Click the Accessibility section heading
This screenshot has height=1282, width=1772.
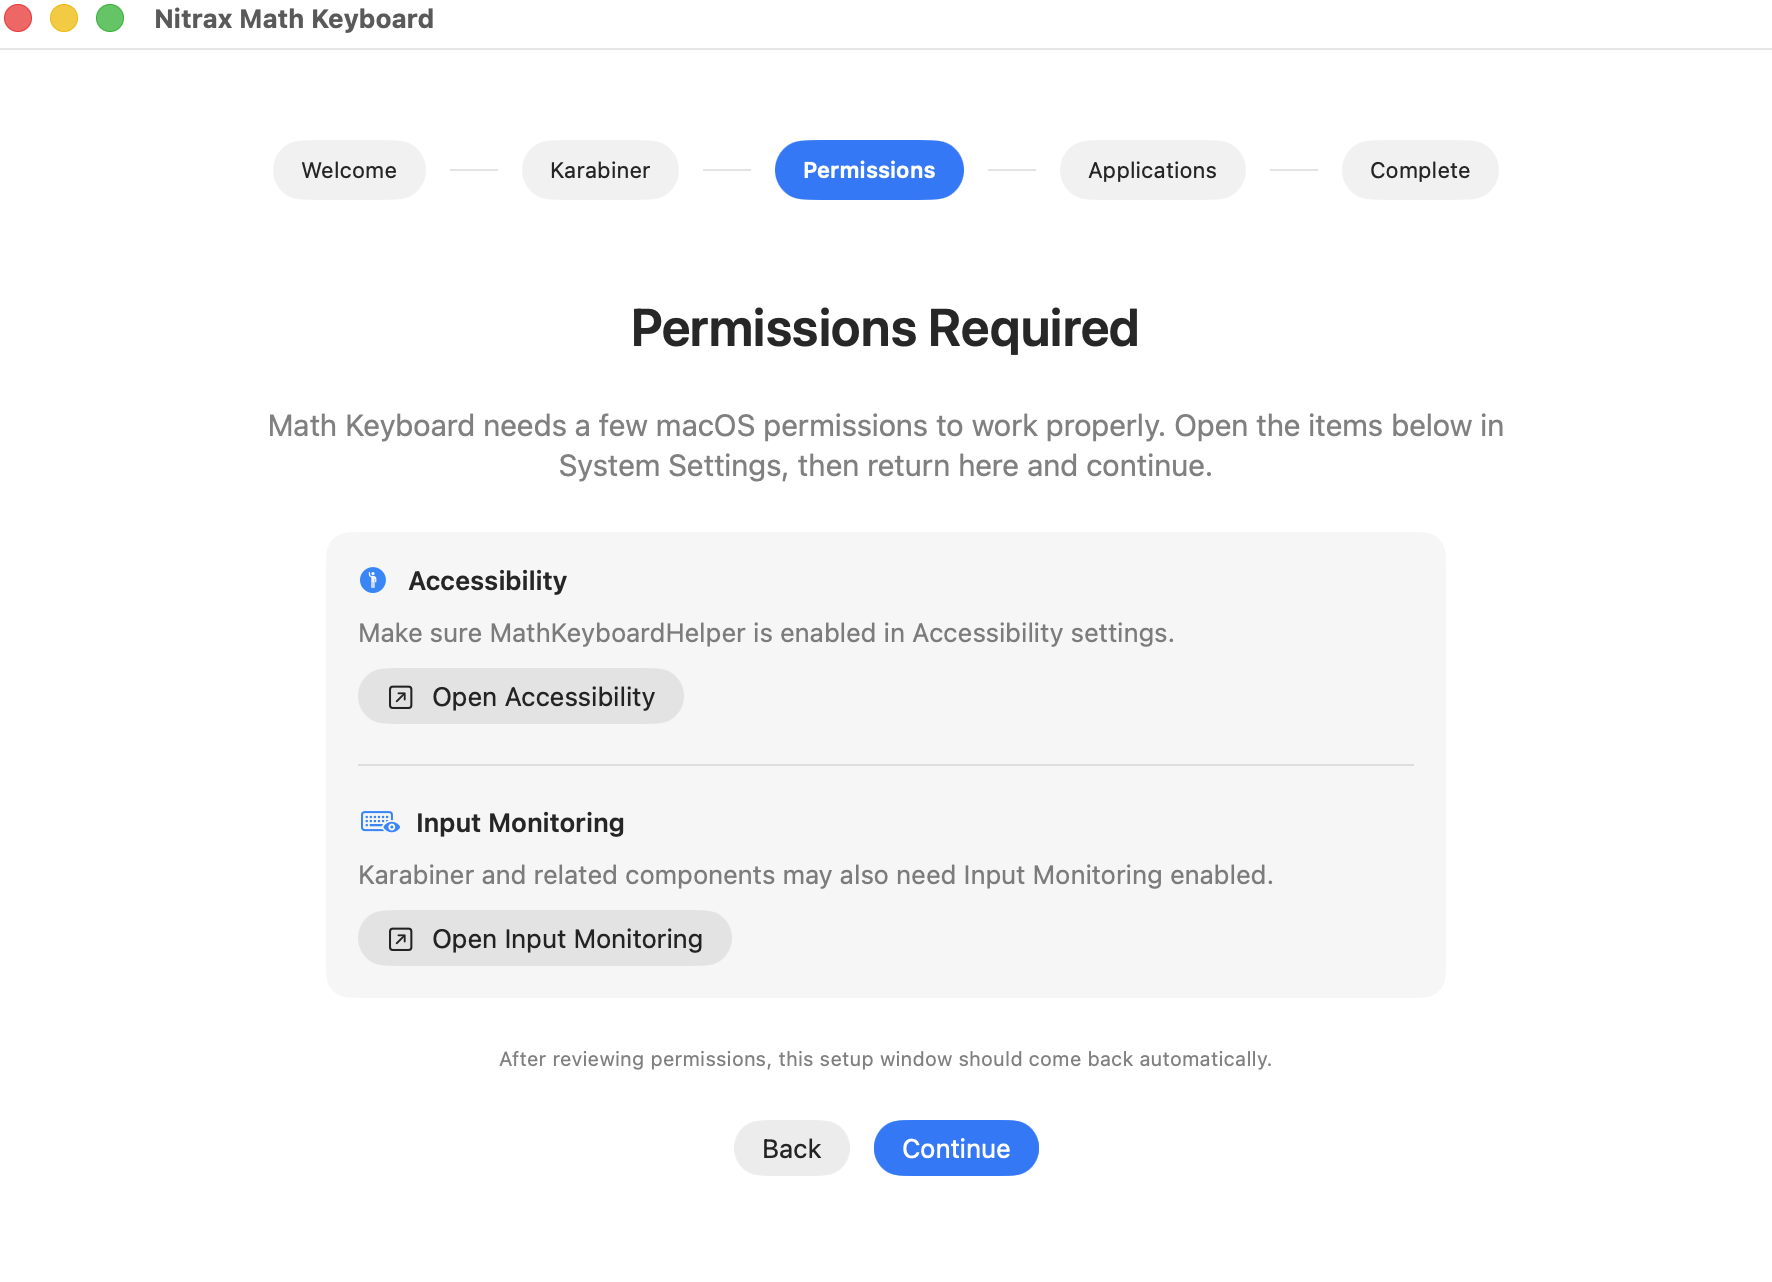click(x=487, y=580)
